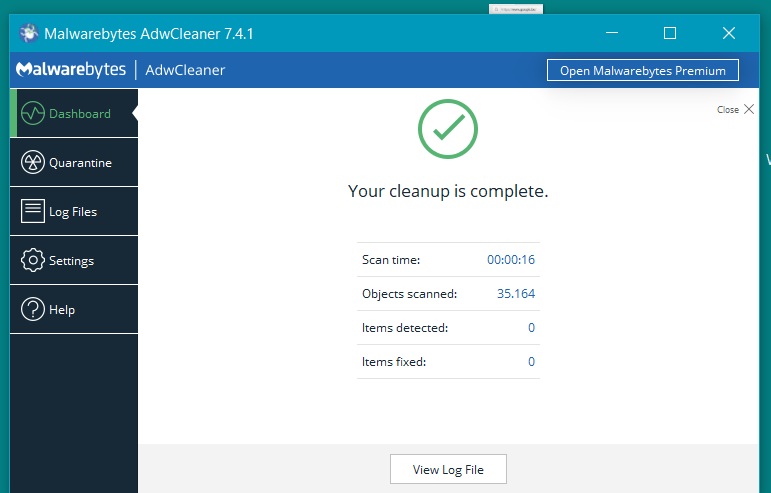Screen dimensions: 771x493
Task: Click the 'Your cleanup is complete' heading
Action: click(447, 191)
